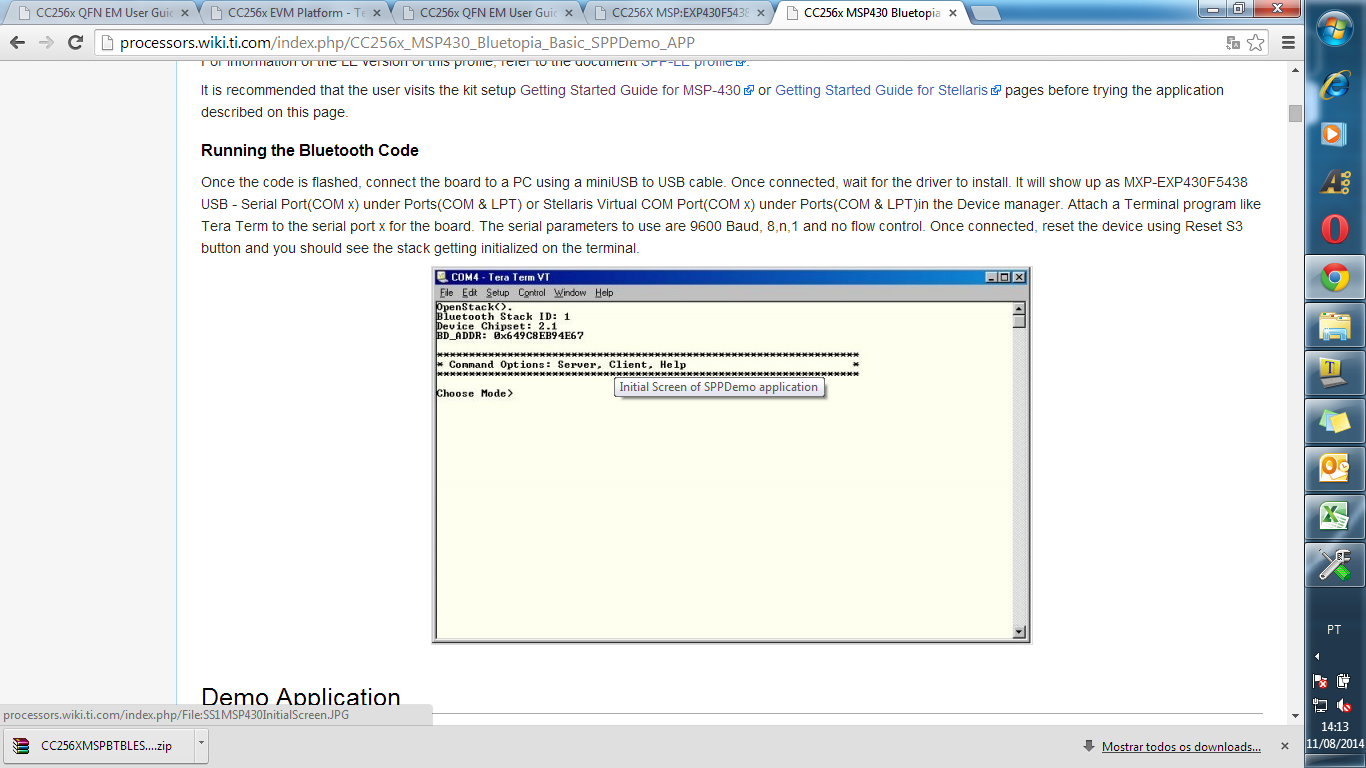Click the Chrome taskbar icon
Image resolution: width=1366 pixels, height=768 pixels.
point(1335,278)
